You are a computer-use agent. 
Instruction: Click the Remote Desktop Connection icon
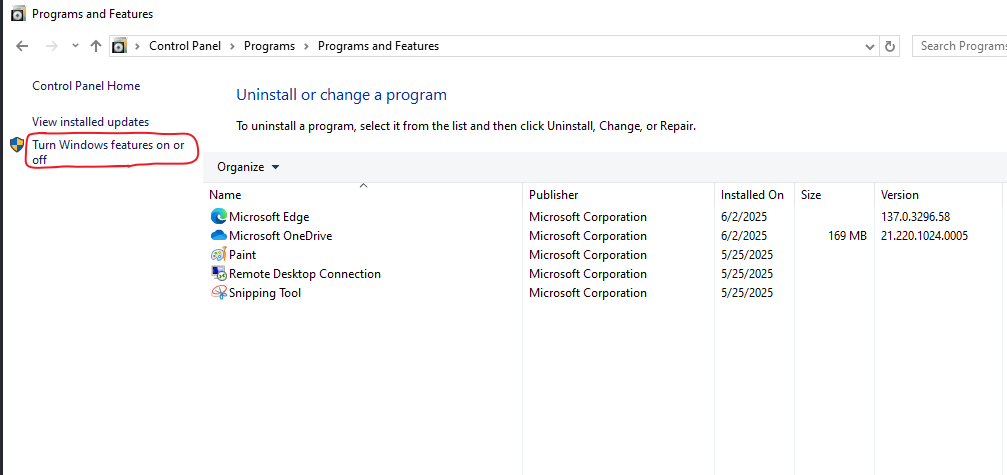218,273
